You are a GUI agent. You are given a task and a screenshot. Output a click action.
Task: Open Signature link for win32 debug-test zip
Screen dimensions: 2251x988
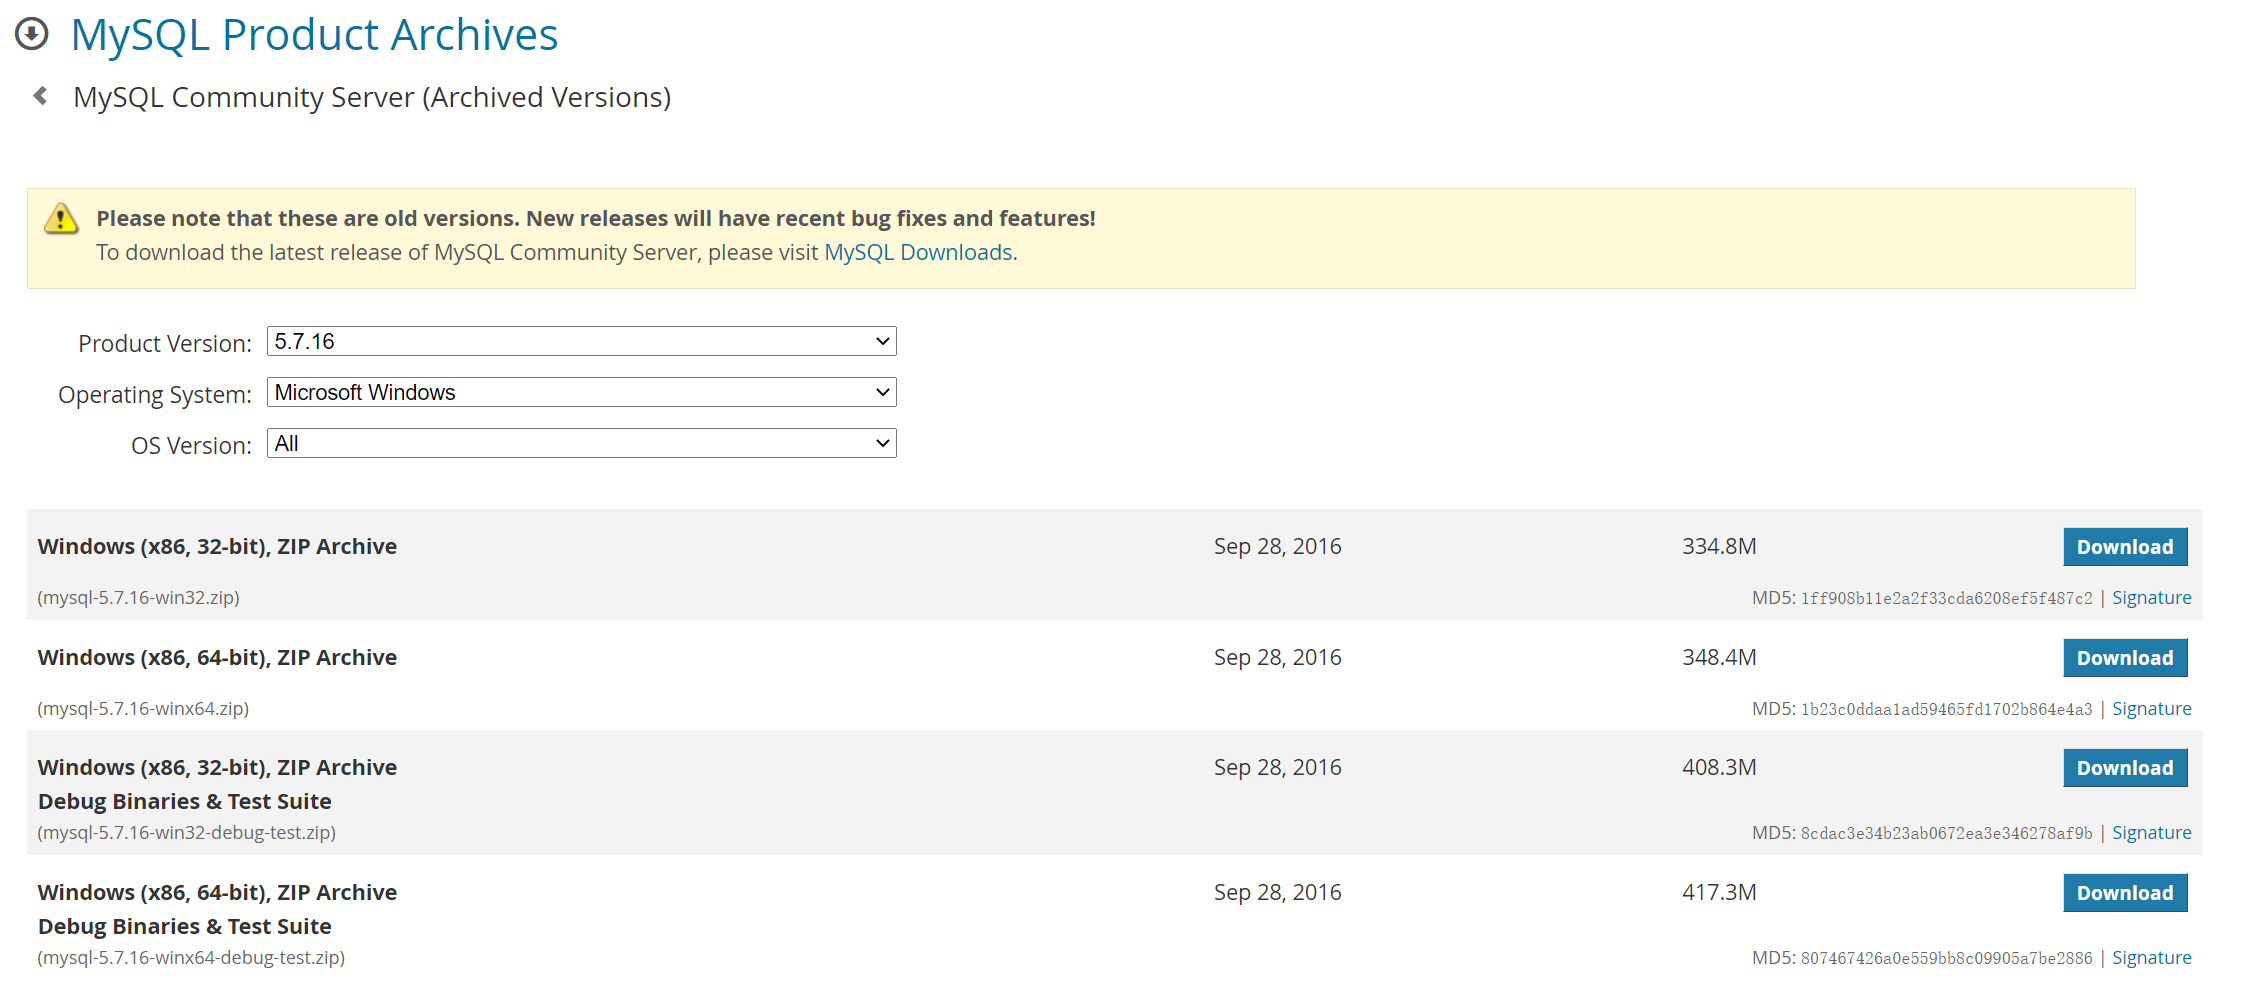coord(2151,832)
